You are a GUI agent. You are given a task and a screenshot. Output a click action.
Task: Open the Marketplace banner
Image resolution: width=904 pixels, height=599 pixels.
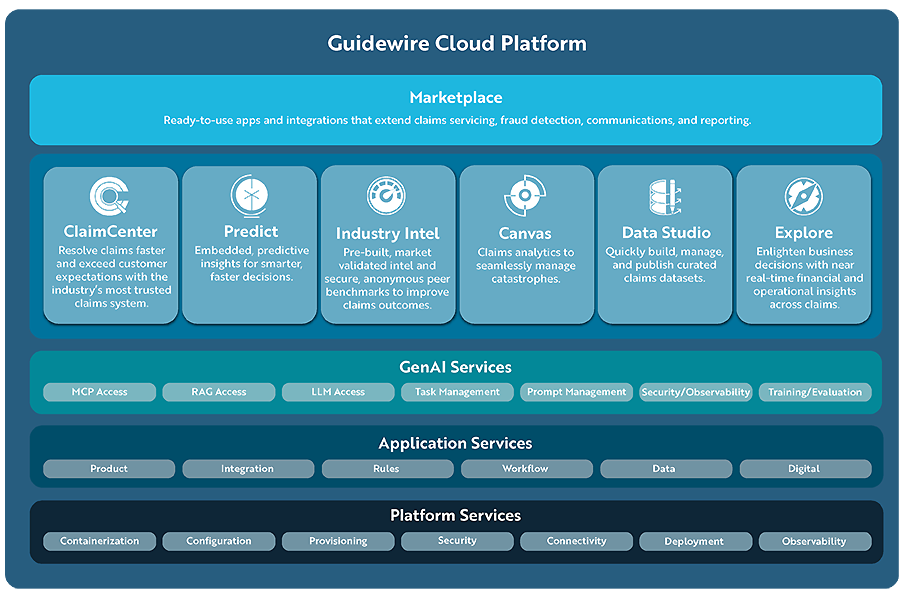click(455, 109)
